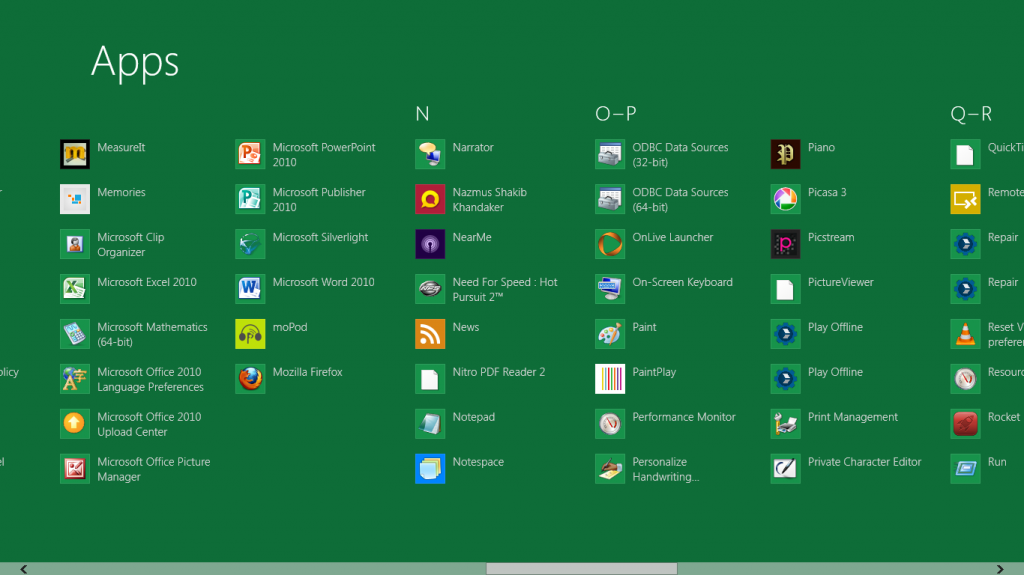Open On-Screen Keyboard icon
The width and height of the screenshot is (1024, 575).
610,289
